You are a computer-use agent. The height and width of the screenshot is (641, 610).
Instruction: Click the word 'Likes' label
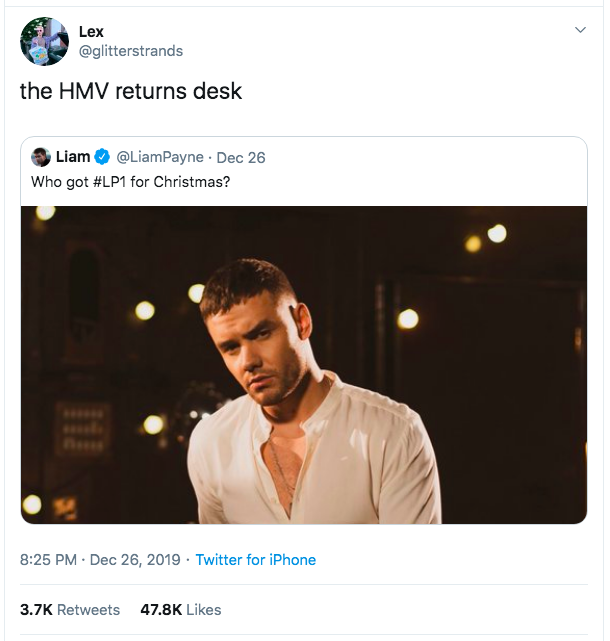pyautogui.click(x=203, y=609)
